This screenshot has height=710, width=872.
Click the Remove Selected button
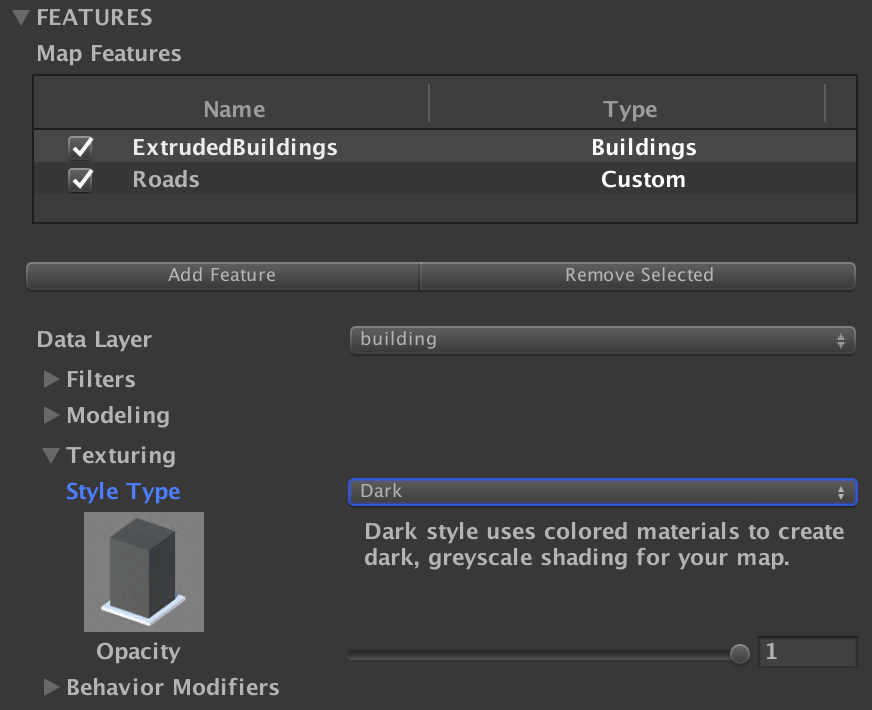638,275
